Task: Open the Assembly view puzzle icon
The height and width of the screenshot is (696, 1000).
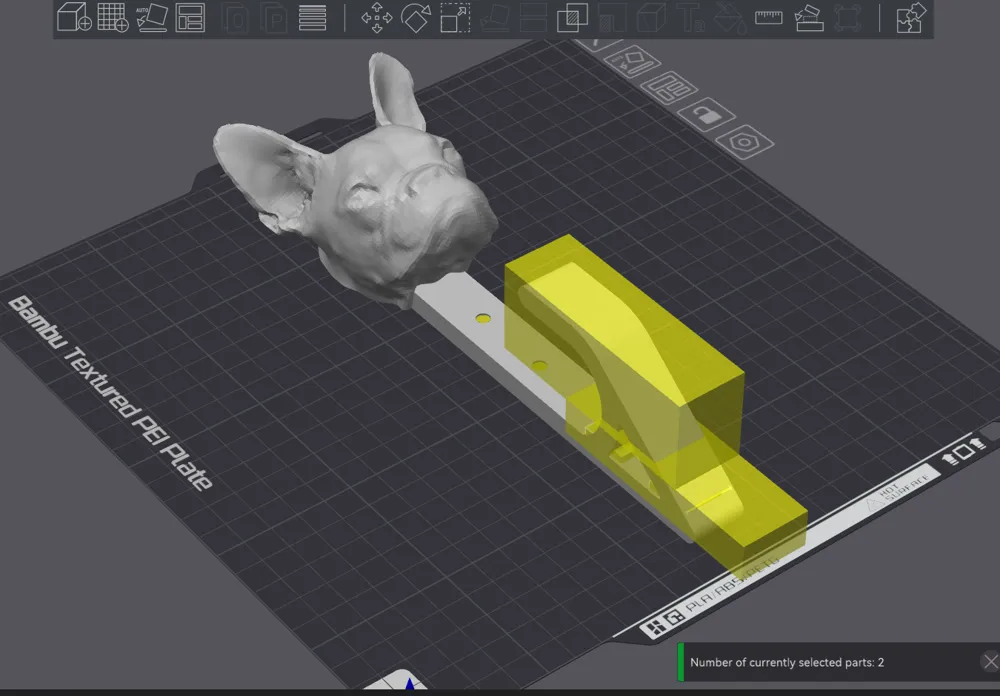Action: click(x=911, y=18)
